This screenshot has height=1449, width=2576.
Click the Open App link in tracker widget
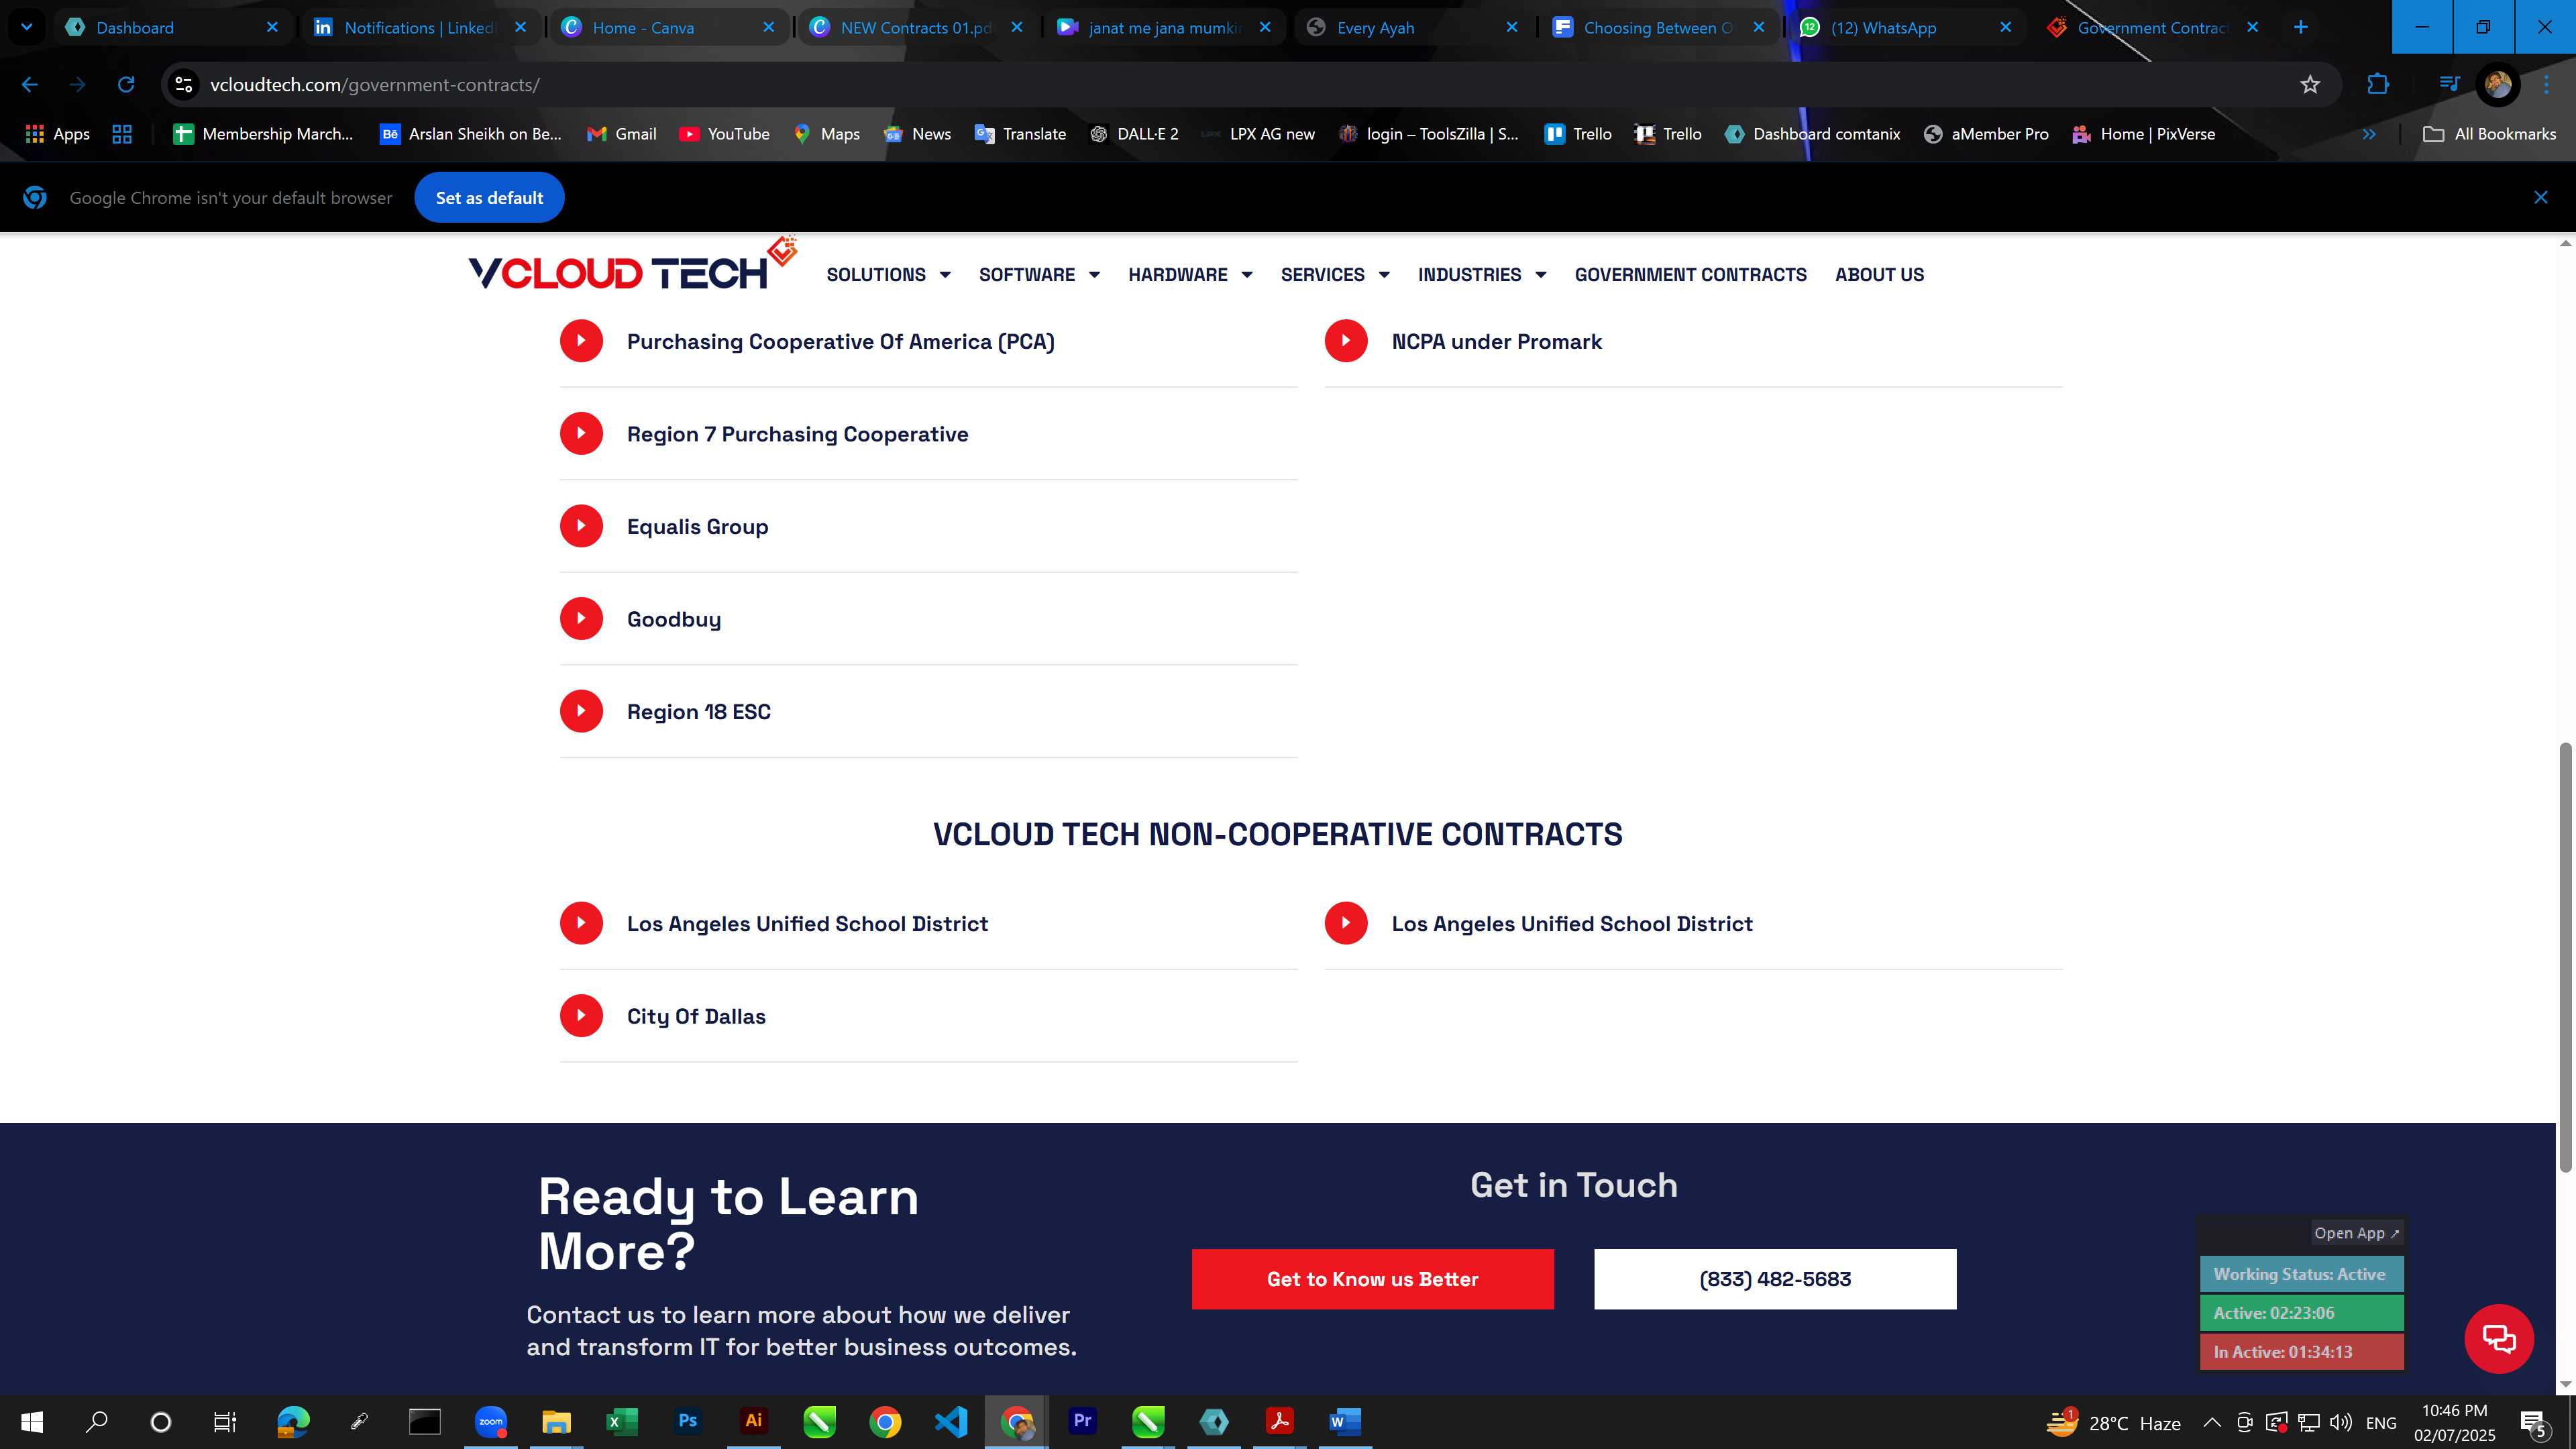2356,1233
